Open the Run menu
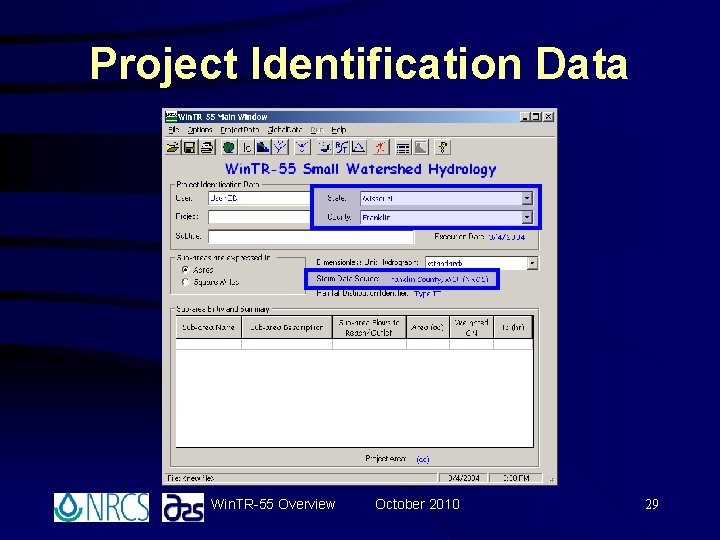The image size is (720, 540). (x=317, y=130)
